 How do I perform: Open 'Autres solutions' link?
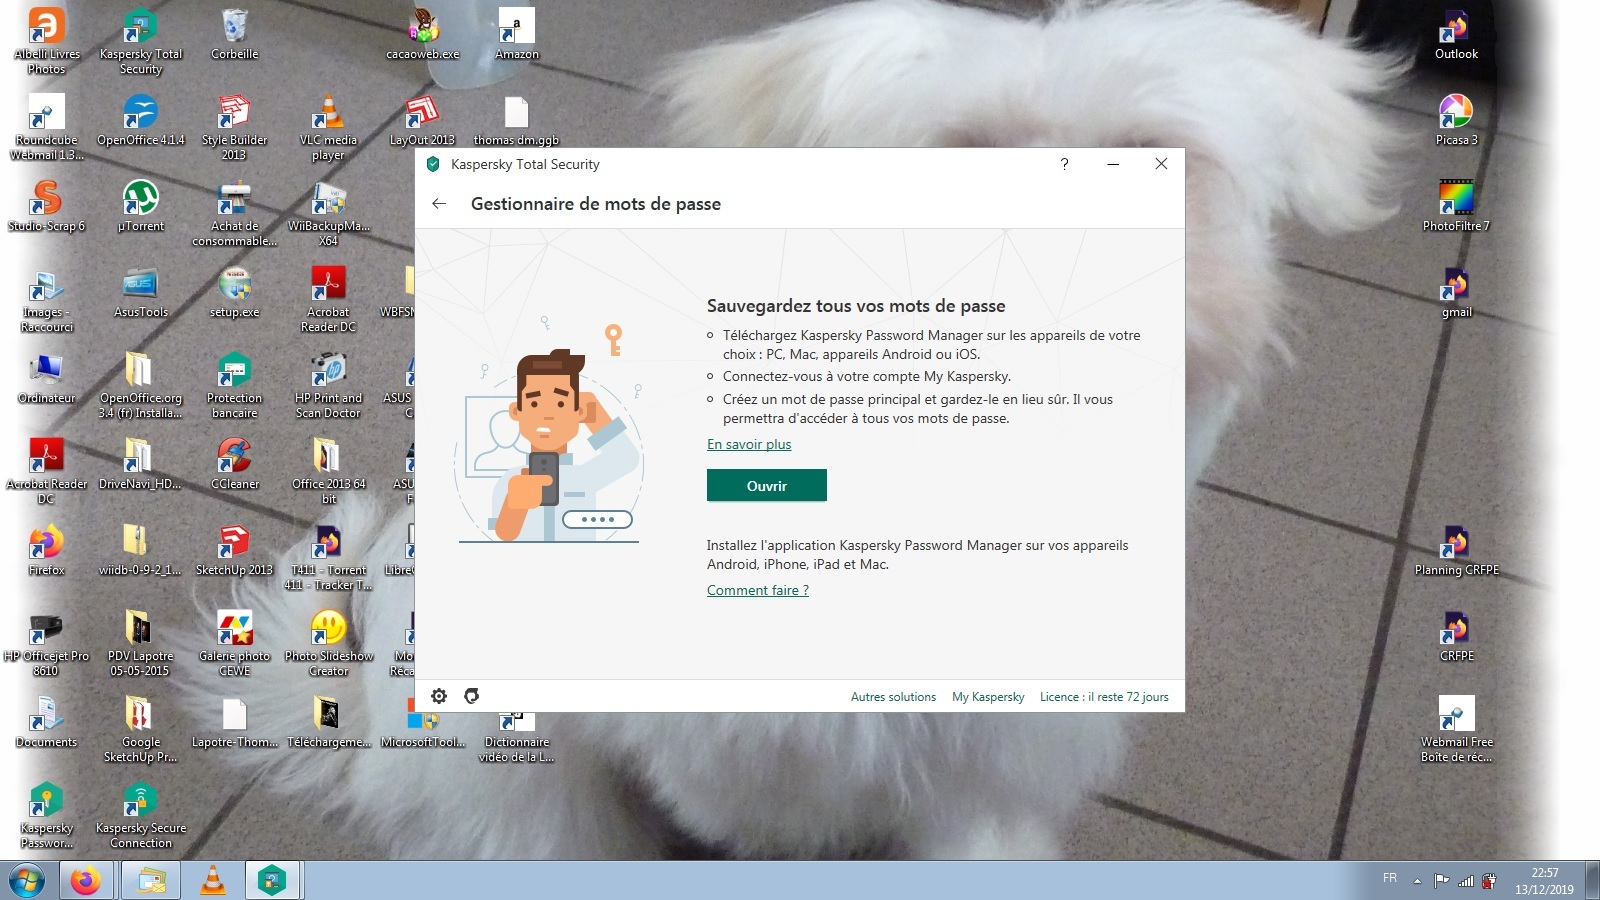(893, 697)
